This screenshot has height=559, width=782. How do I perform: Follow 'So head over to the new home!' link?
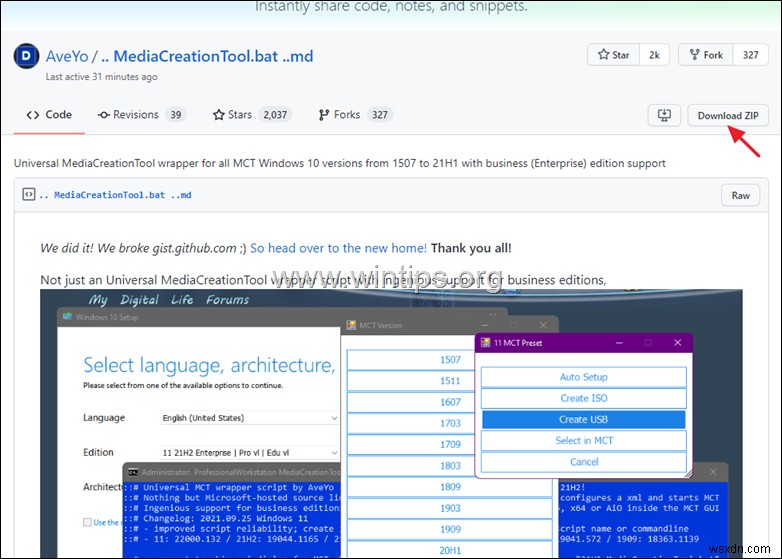[338, 248]
